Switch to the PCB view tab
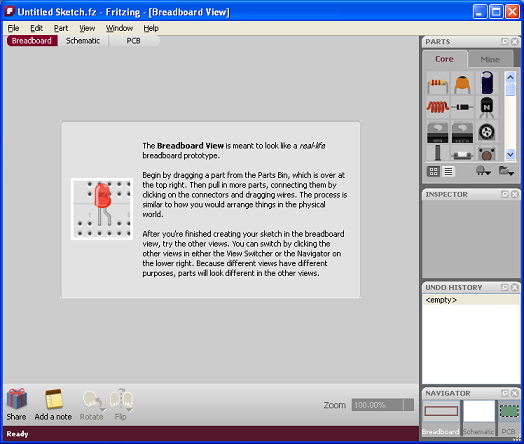 pos(133,41)
